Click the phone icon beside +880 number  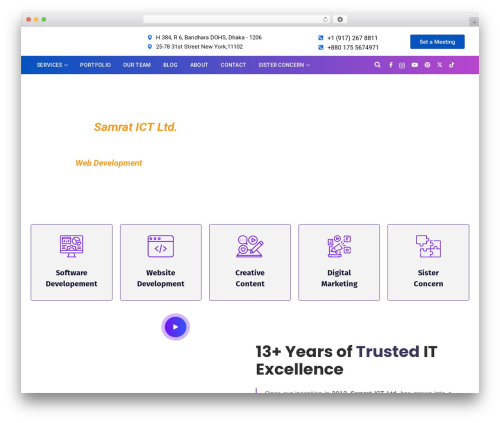coord(321,47)
